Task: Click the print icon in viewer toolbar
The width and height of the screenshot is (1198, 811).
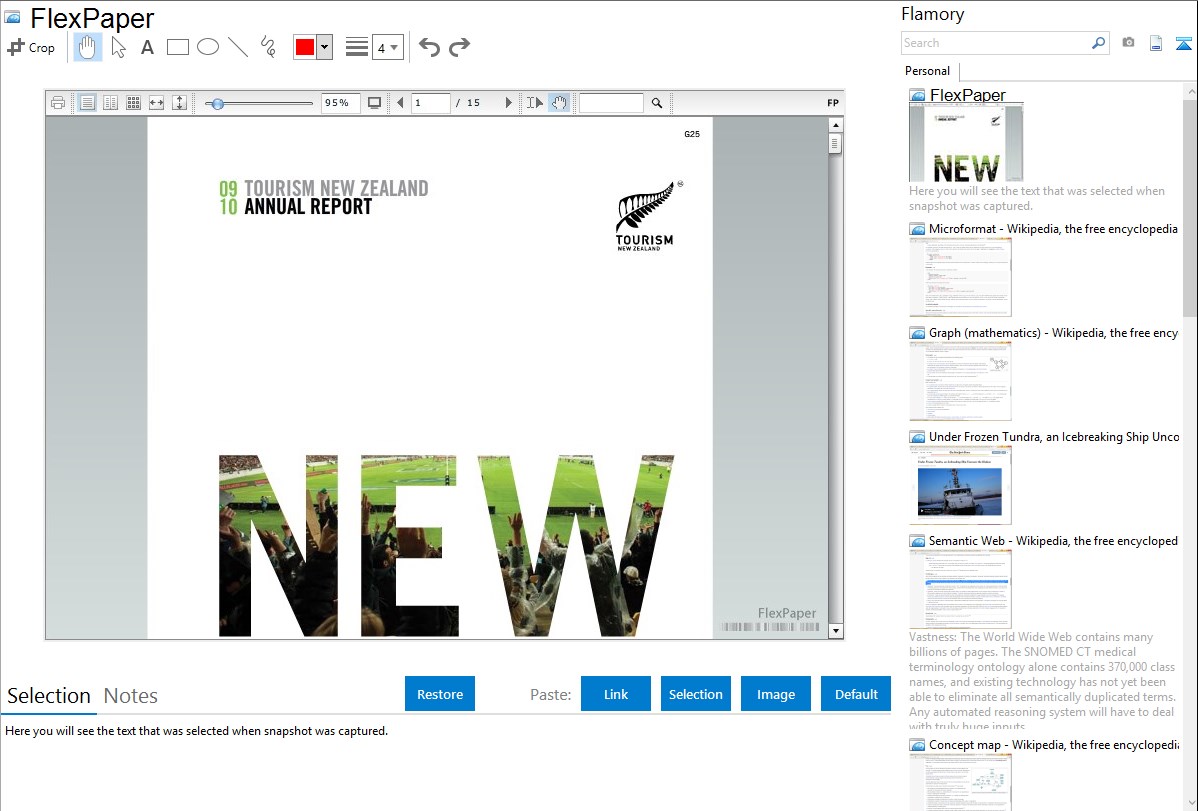Action: 58,102
